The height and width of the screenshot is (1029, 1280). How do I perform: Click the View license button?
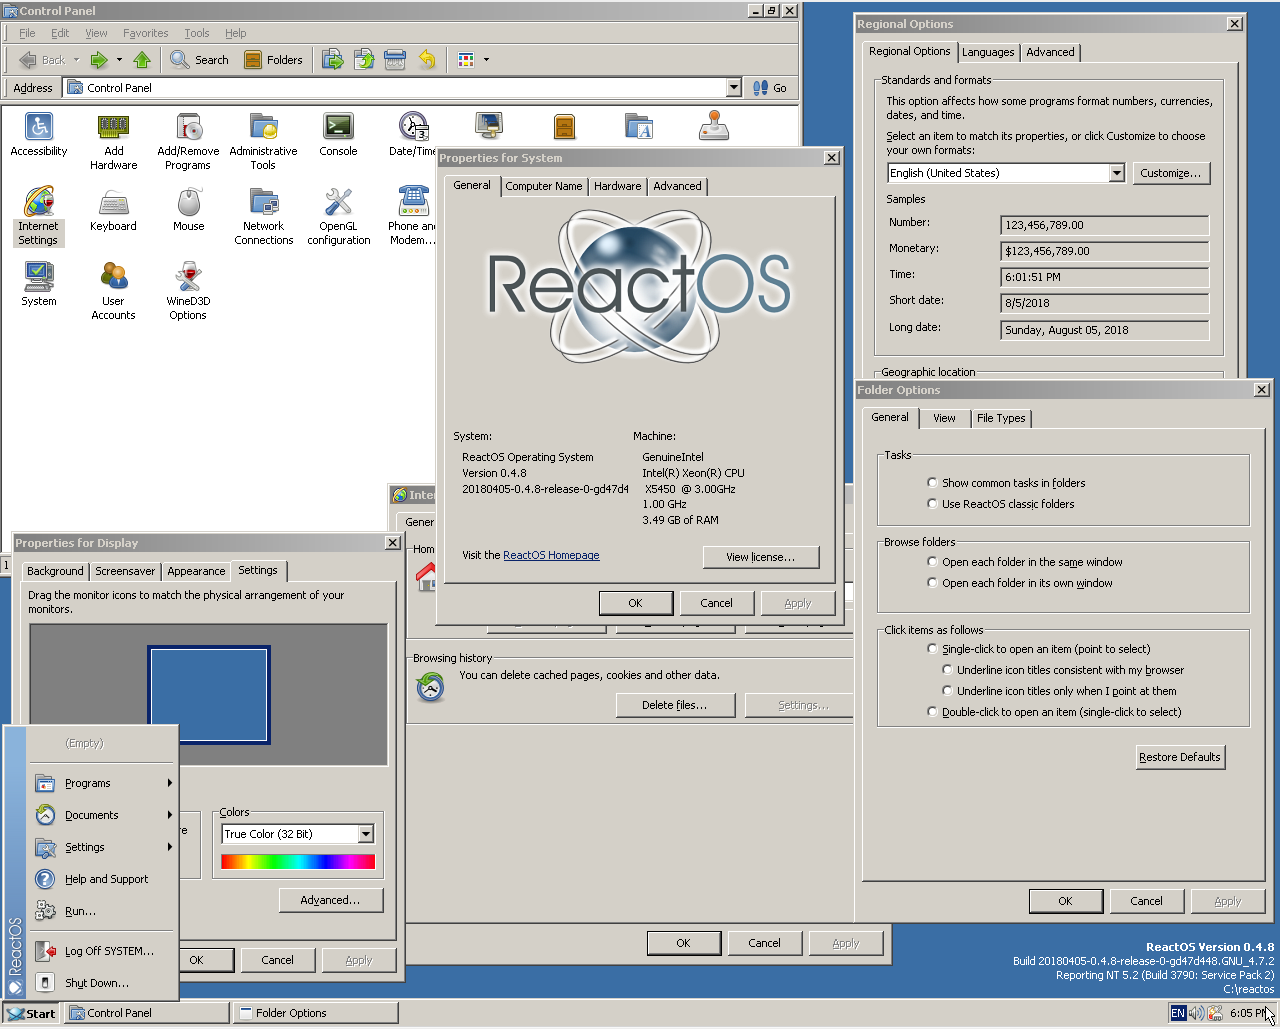point(760,557)
